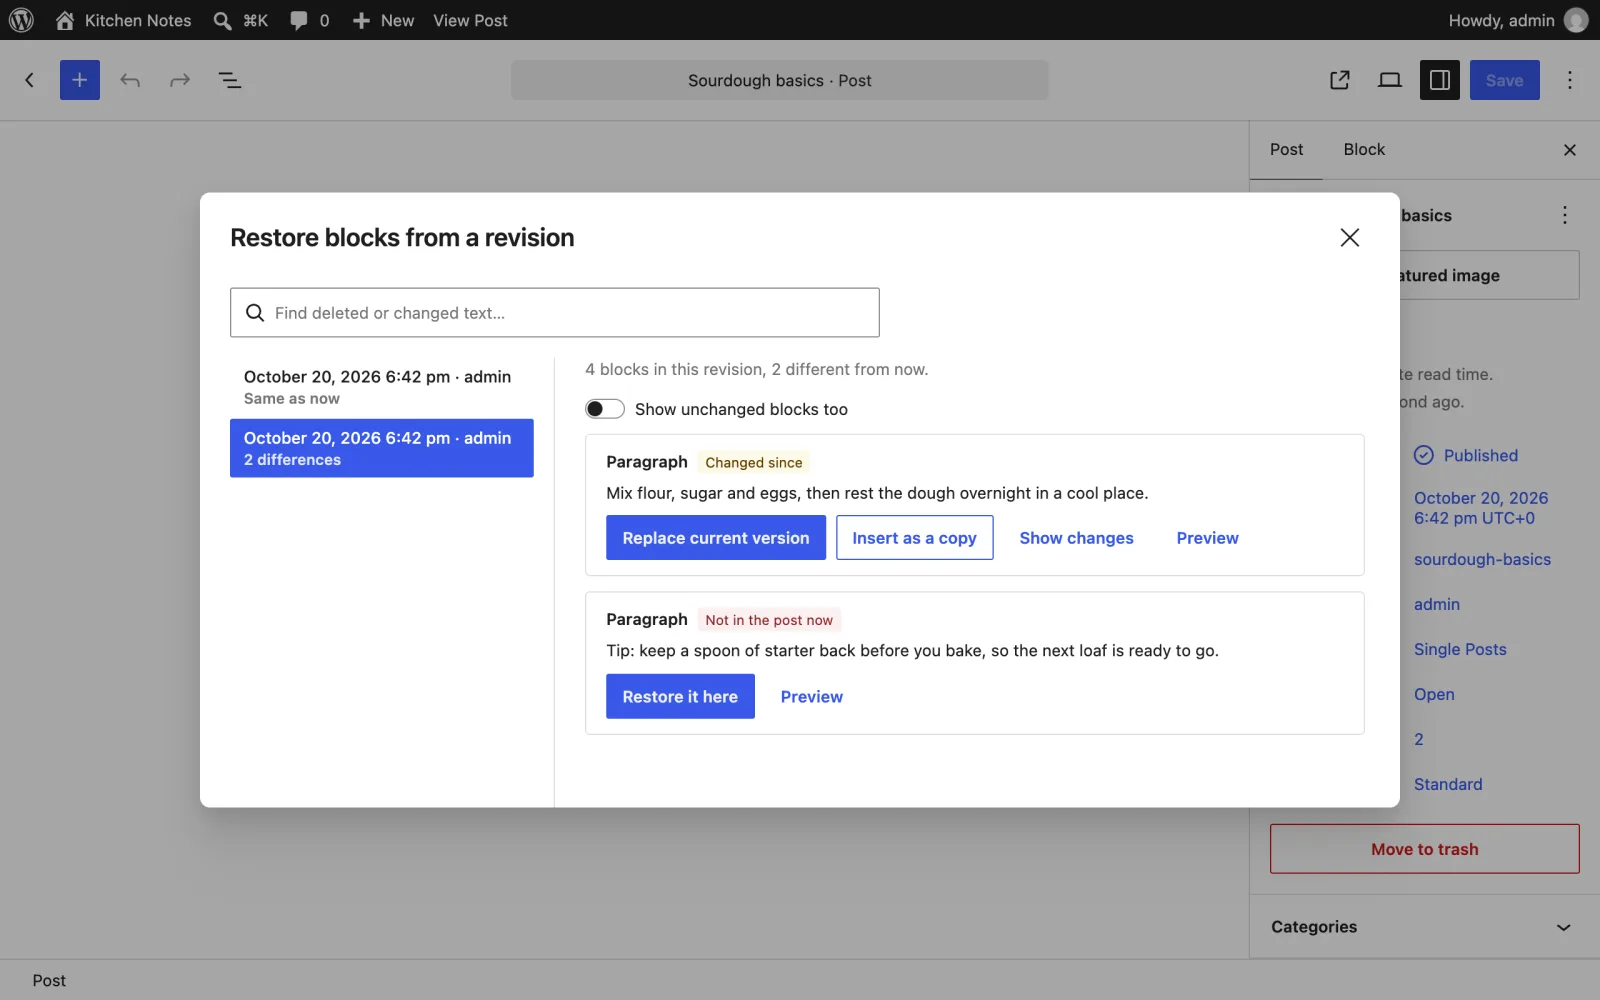Click the WordPress logo icon
Viewport: 1600px width, 1000px height.
click(x=21, y=20)
